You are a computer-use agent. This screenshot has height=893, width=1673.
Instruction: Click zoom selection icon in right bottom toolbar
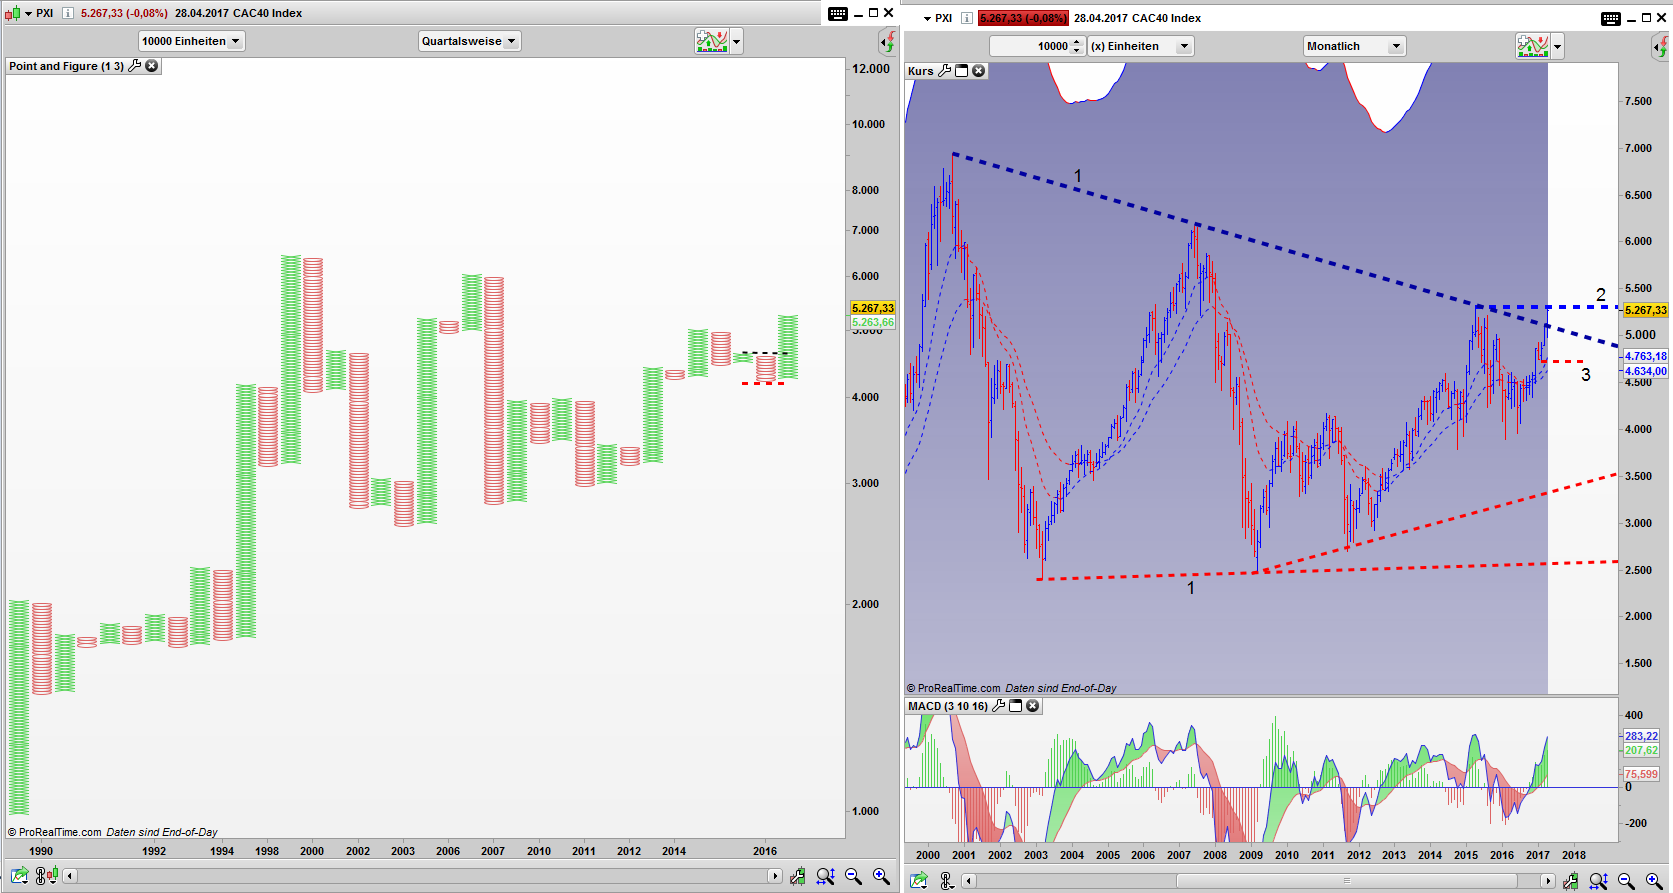coord(1598,881)
